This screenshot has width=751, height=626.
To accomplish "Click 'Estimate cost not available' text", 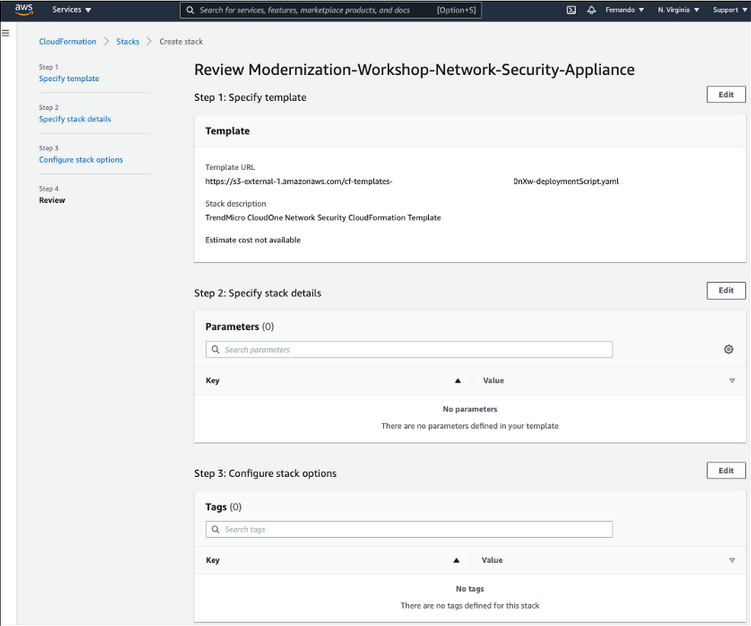I will coord(253,240).
